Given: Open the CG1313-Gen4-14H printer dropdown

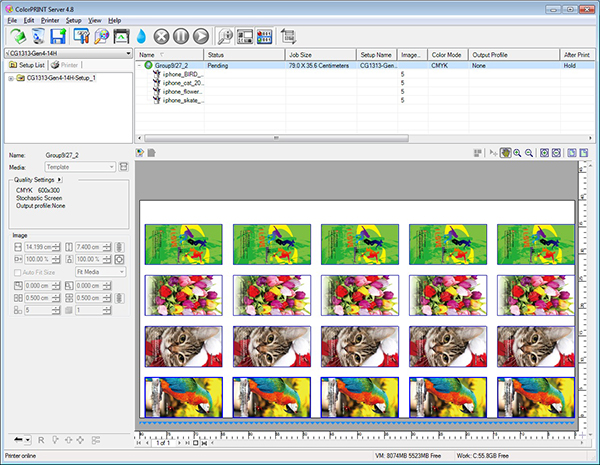Looking at the screenshot, I should coord(127,52).
